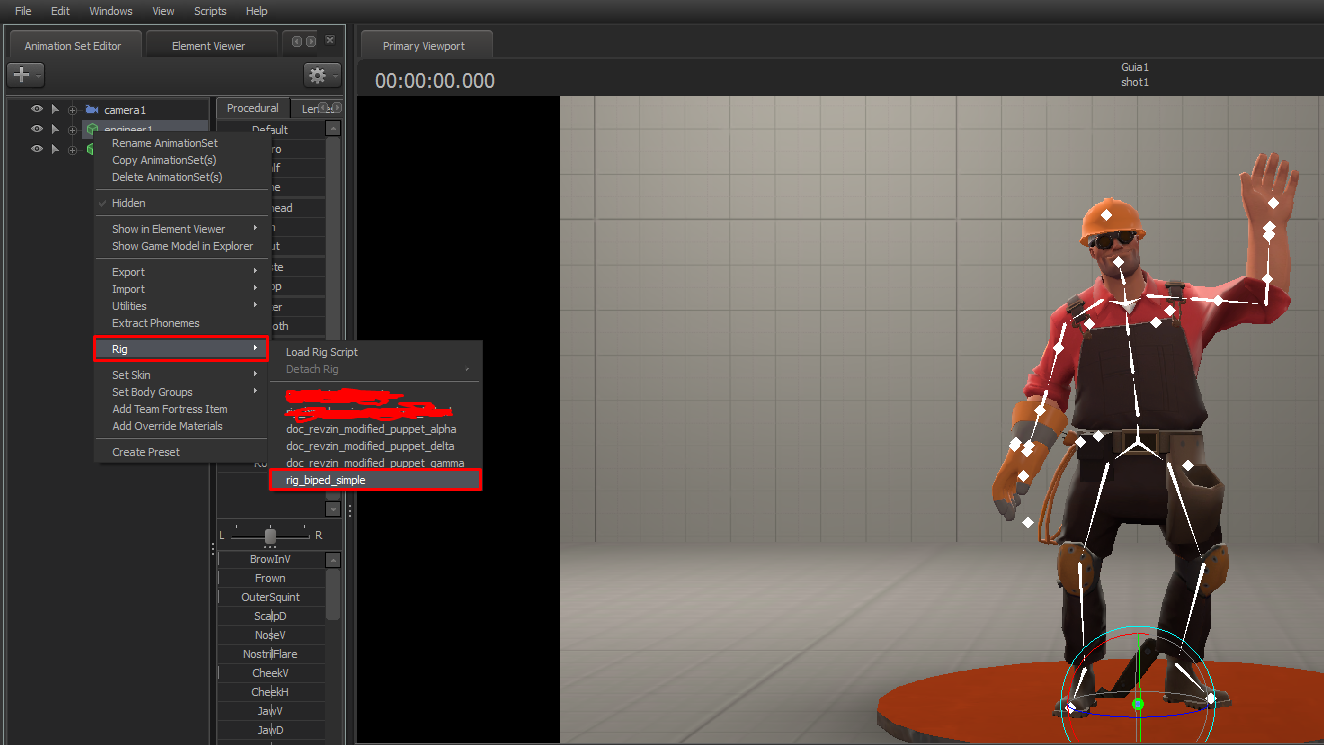The width and height of the screenshot is (1324, 745).
Task: Open the Utilities submenu
Action: [x=181, y=306]
